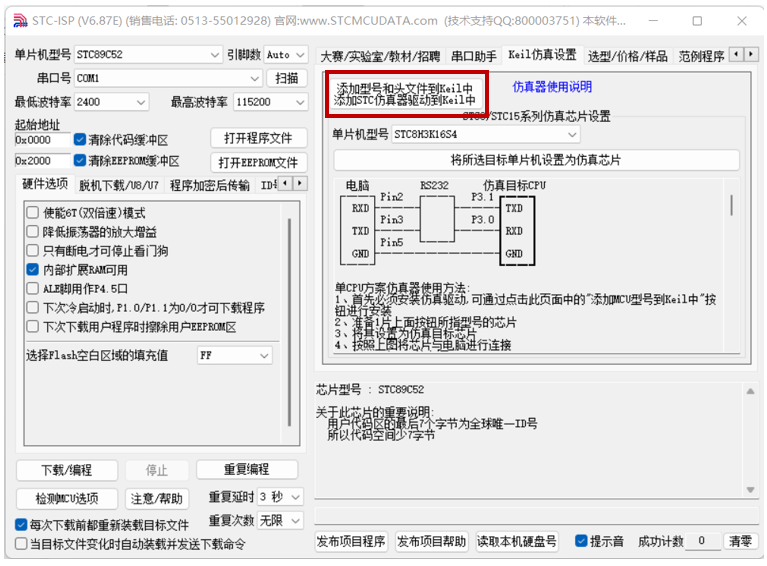The image size is (767, 566).
Task: Switch to 大赛/实验室/教材/招聘 tab
Action: pyautogui.click(x=380, y=56)
